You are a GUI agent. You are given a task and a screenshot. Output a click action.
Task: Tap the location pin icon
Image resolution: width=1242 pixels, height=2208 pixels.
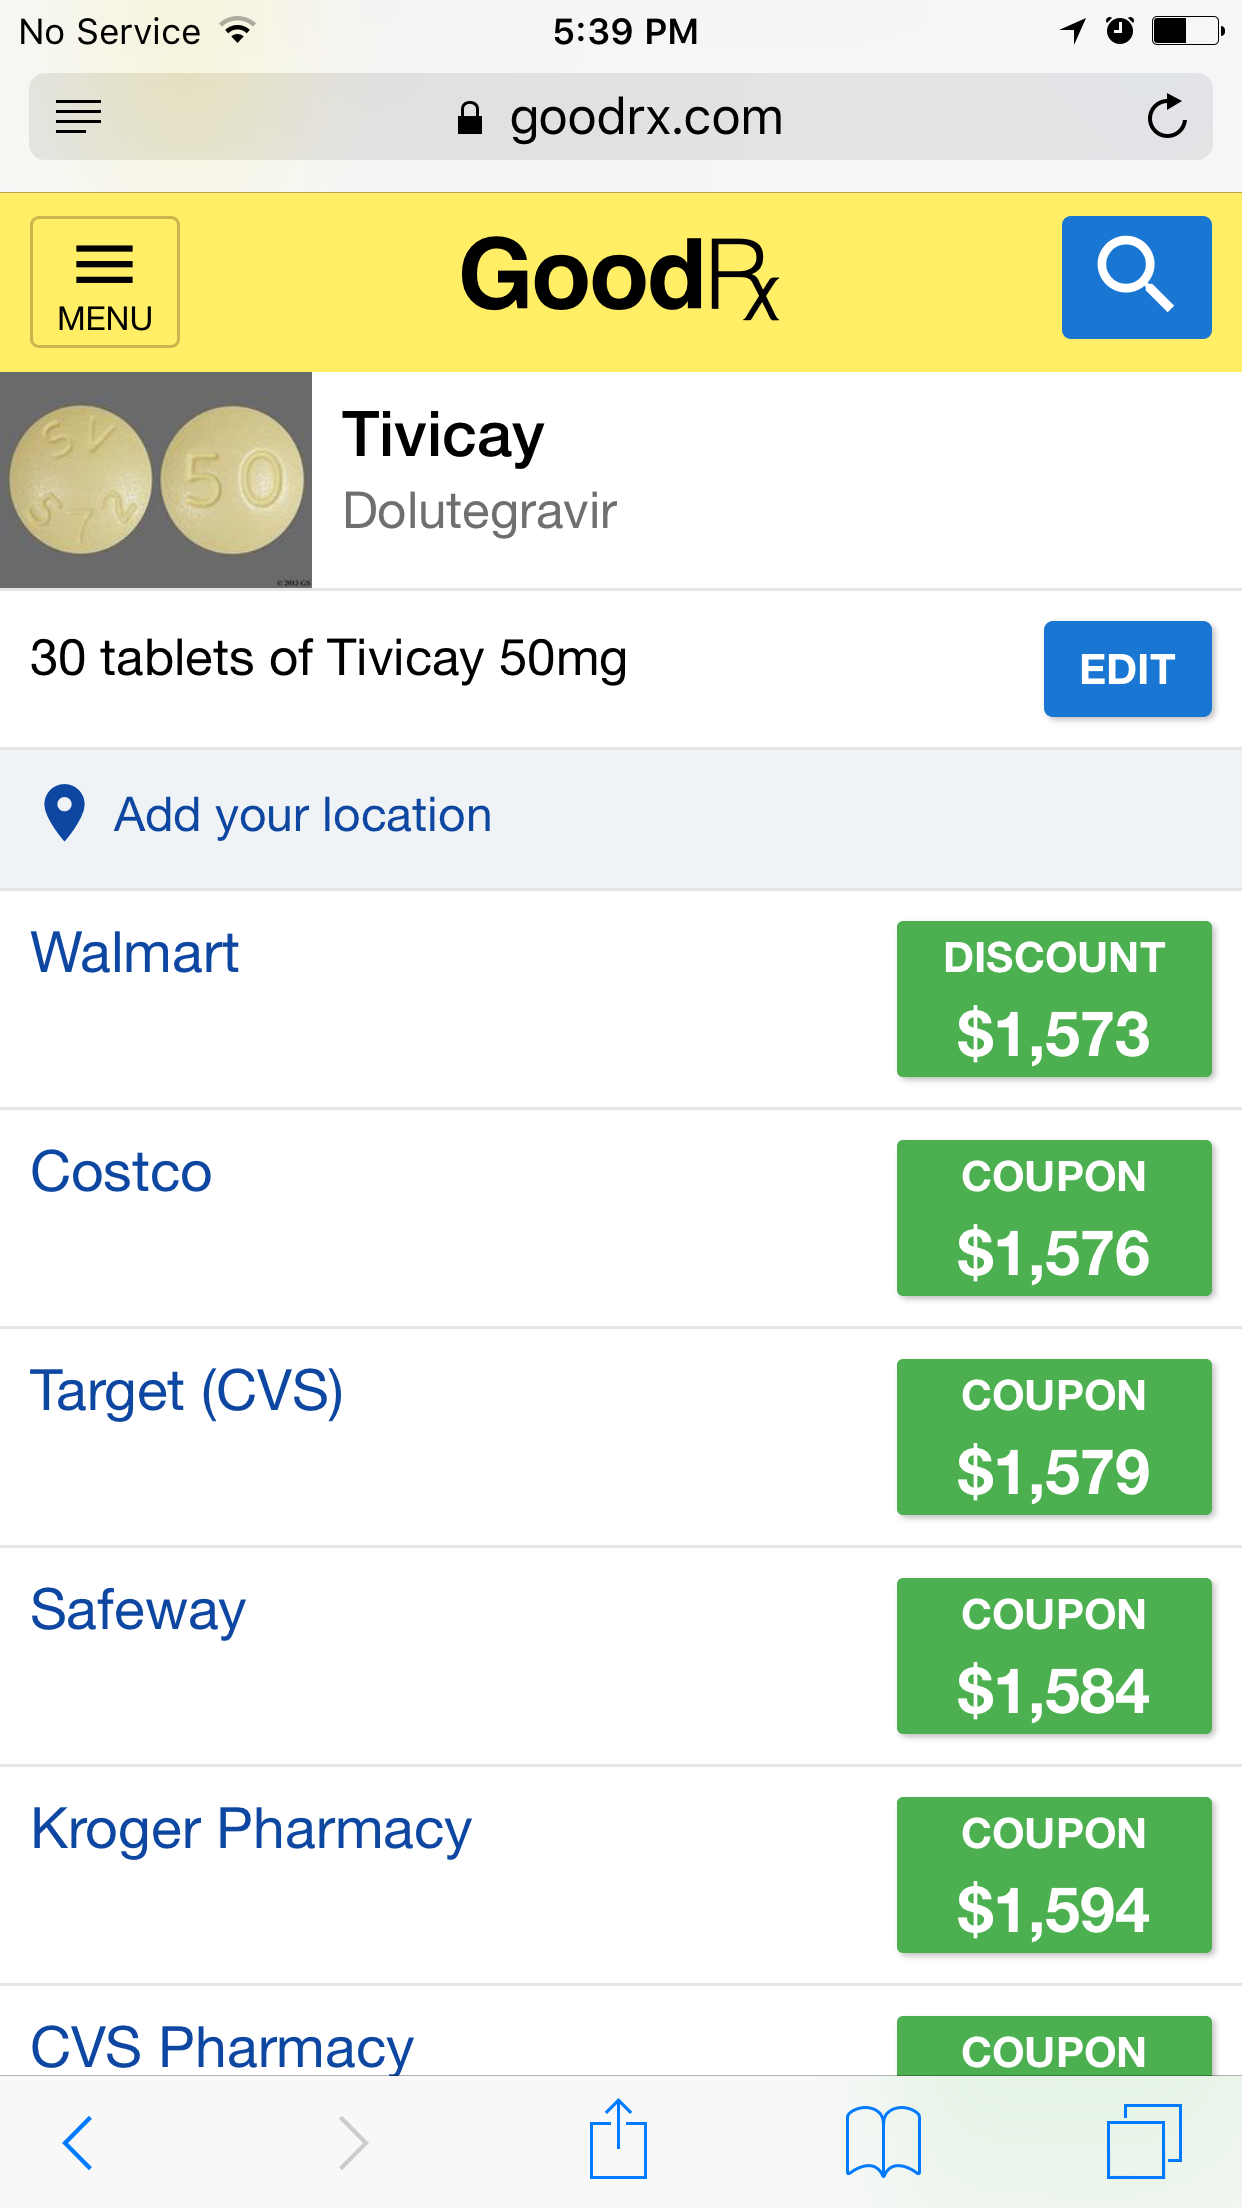(65, 813)
